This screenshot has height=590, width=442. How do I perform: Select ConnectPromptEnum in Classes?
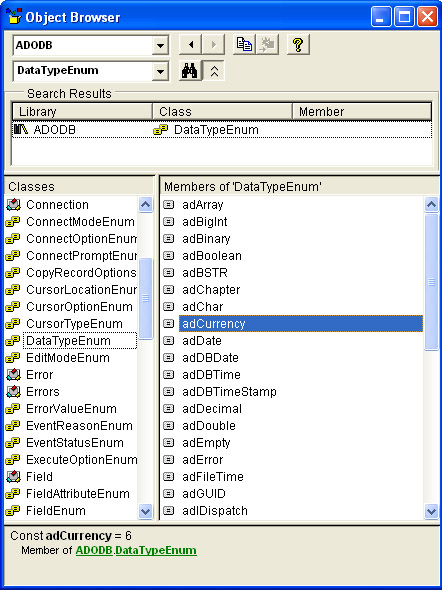(x=81, y=256)
